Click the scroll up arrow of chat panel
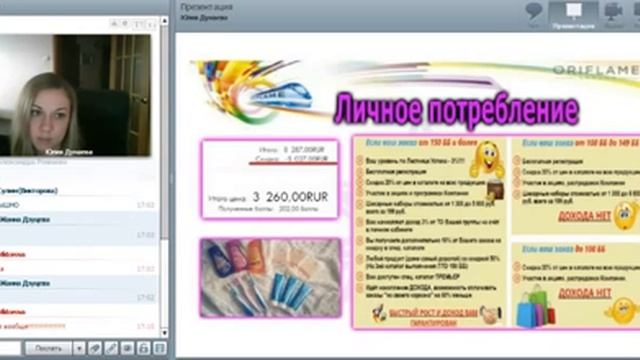This screenshot has height=360, width=640. (164, 20)
